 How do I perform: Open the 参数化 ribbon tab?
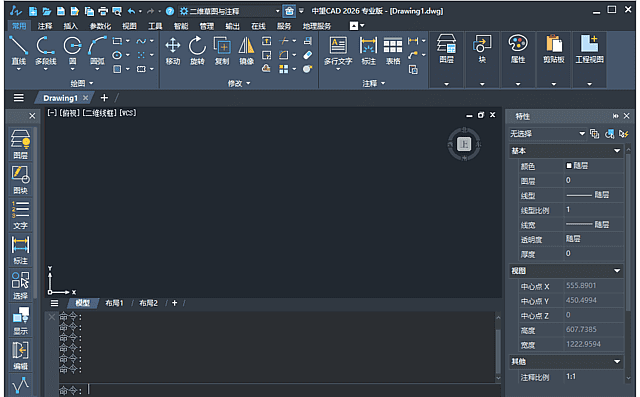(100, 26)
